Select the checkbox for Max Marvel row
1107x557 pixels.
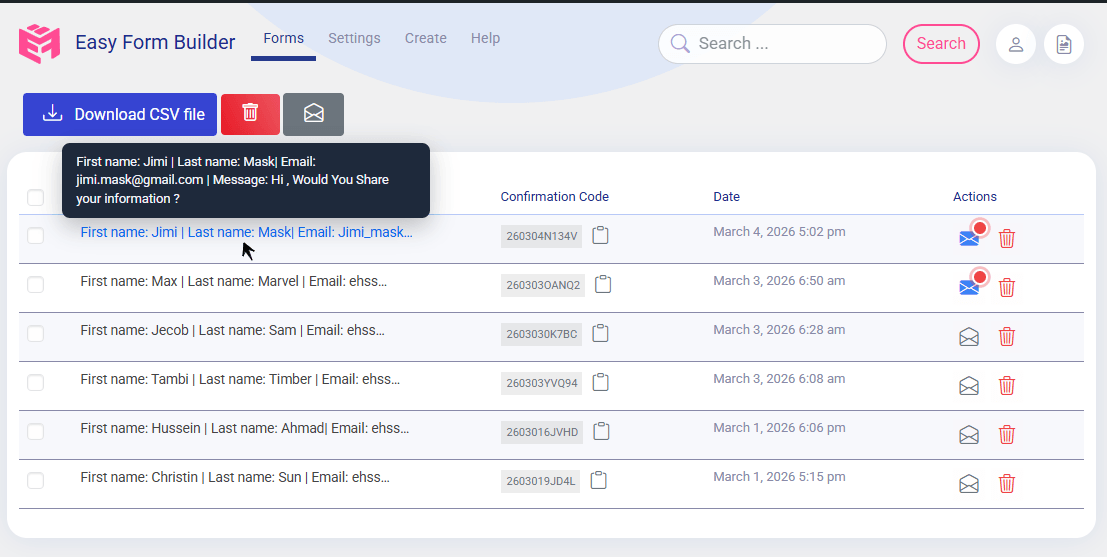[x=36, y=284]
